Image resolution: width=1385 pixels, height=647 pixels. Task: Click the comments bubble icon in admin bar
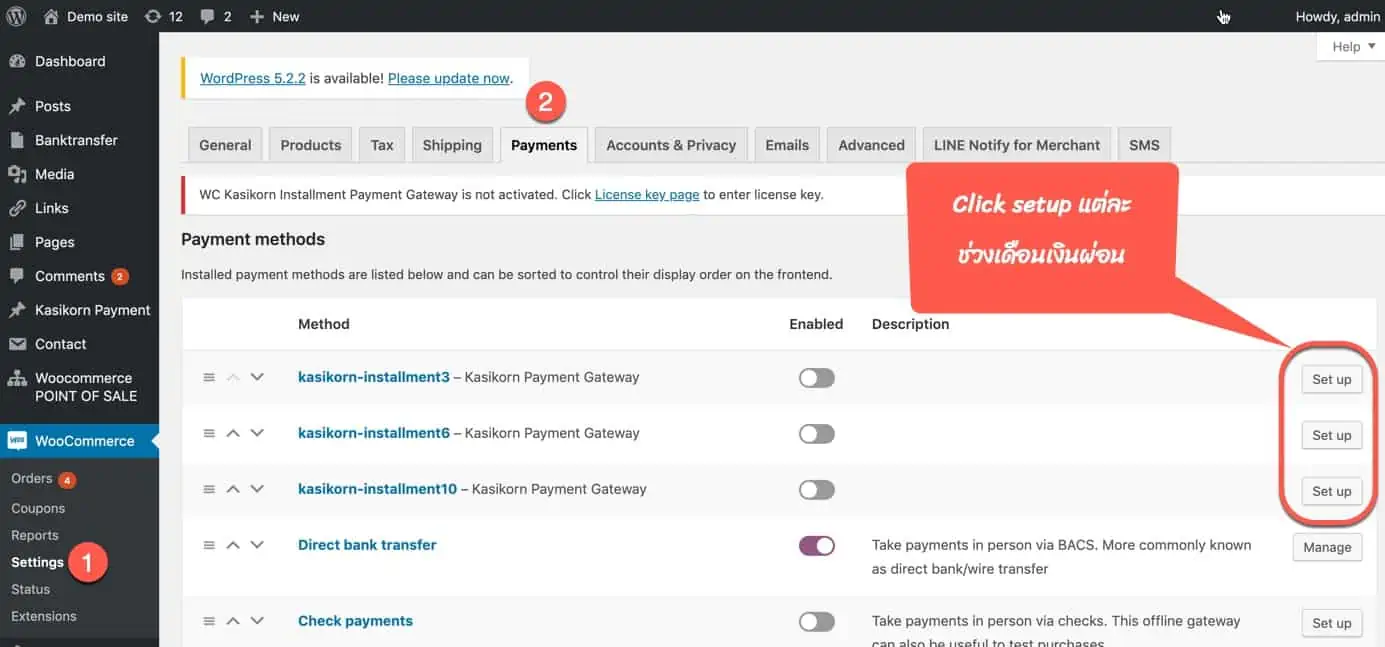point(208,16)
